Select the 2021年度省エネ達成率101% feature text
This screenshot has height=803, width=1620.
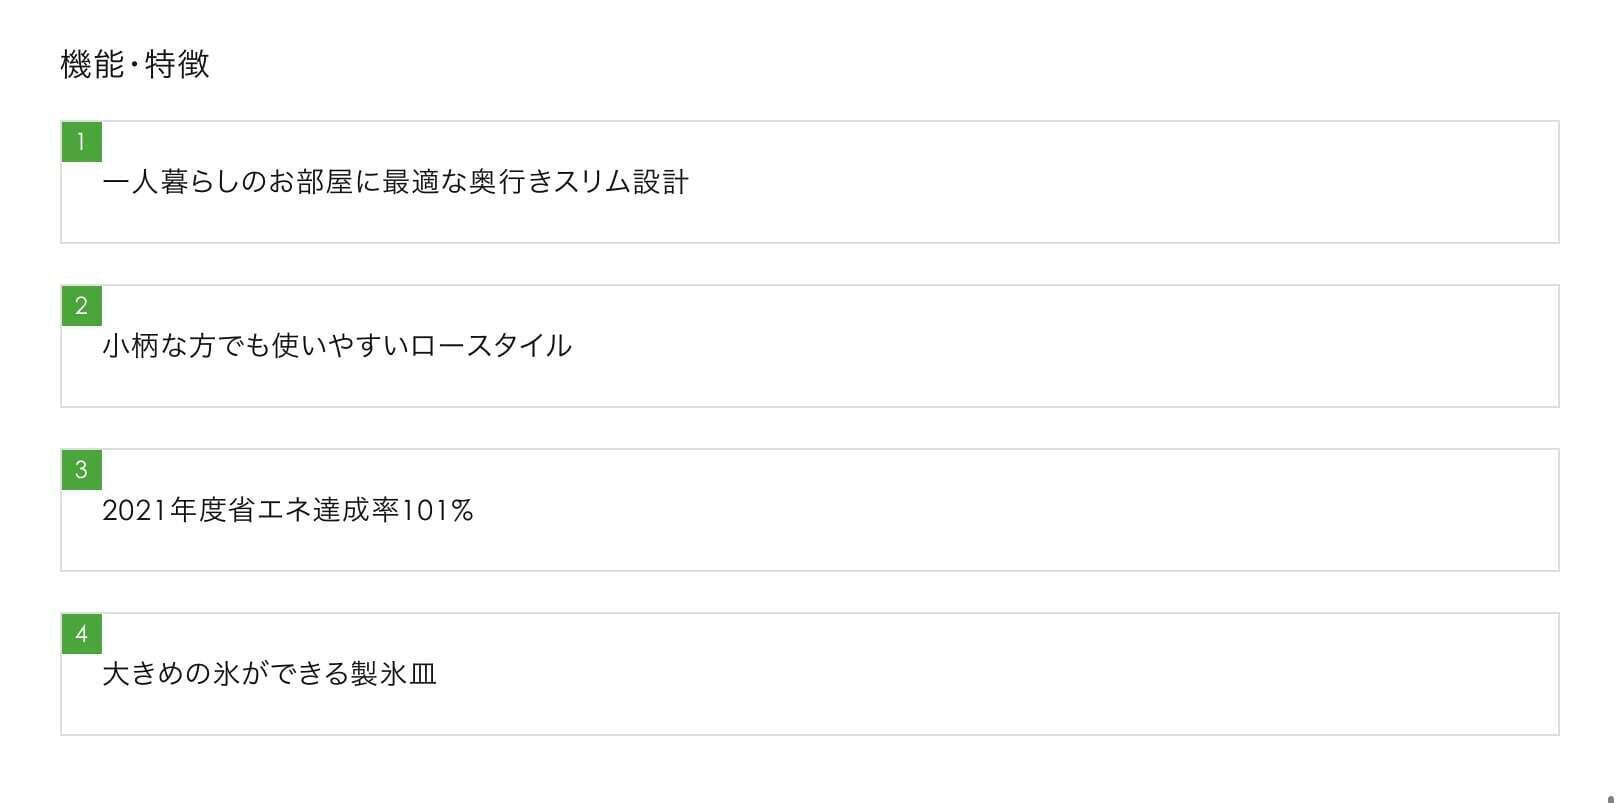tap(287, 510)
